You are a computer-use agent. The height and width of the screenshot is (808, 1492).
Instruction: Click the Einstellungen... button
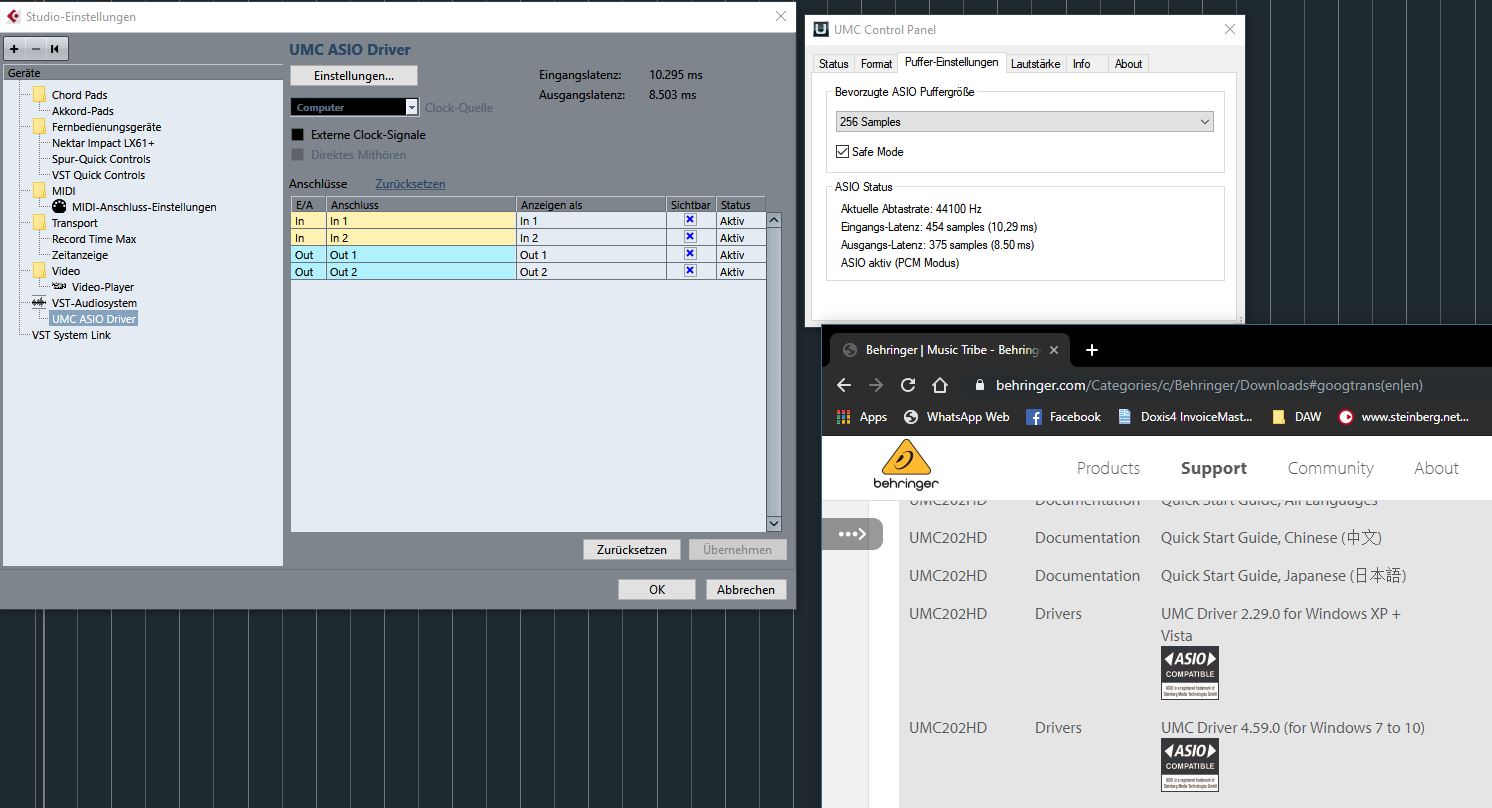coord(353,76)
